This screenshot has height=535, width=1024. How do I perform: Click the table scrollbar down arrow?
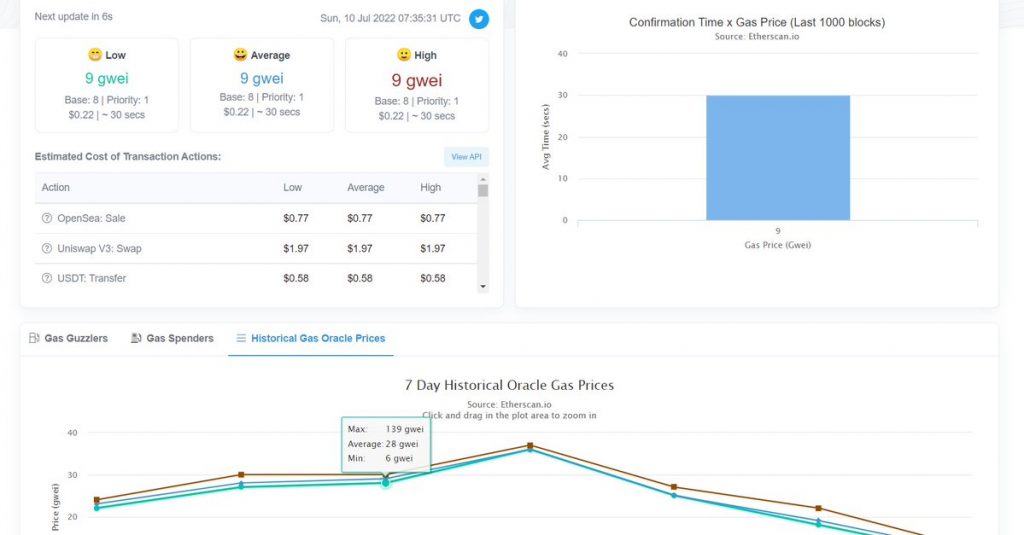[x=483, y=287]
